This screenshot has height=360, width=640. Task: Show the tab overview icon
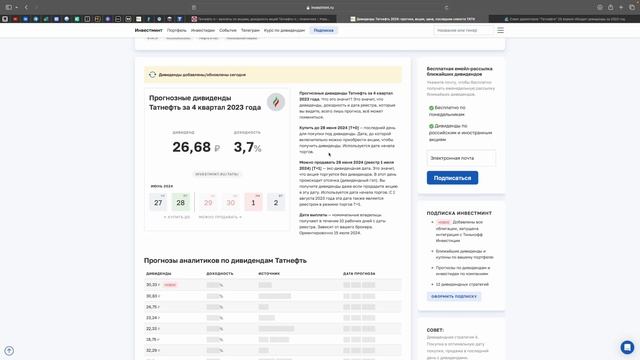tap(632, 7)
